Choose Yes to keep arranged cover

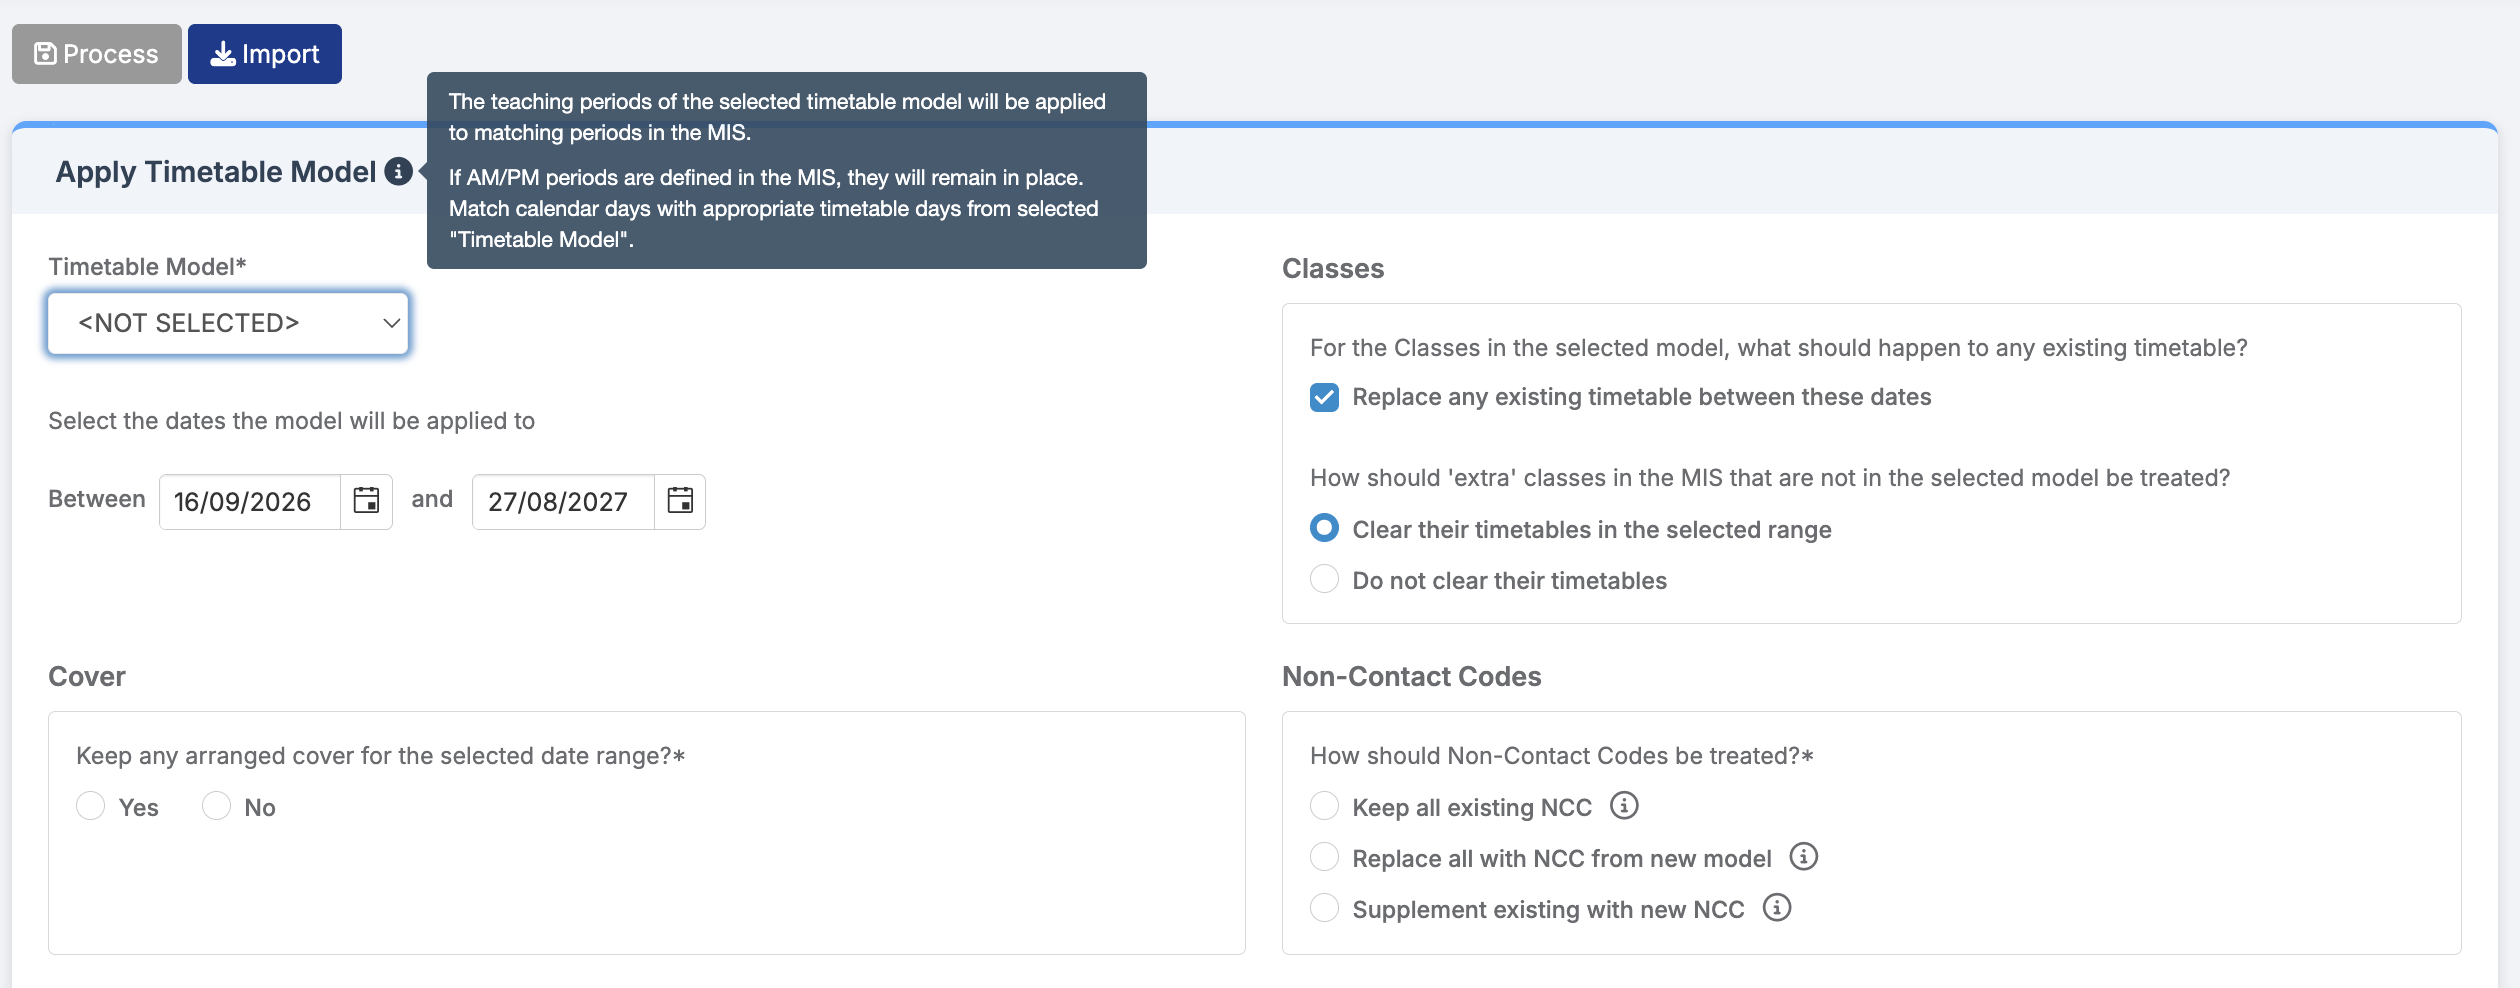click(x=91, y=806)
